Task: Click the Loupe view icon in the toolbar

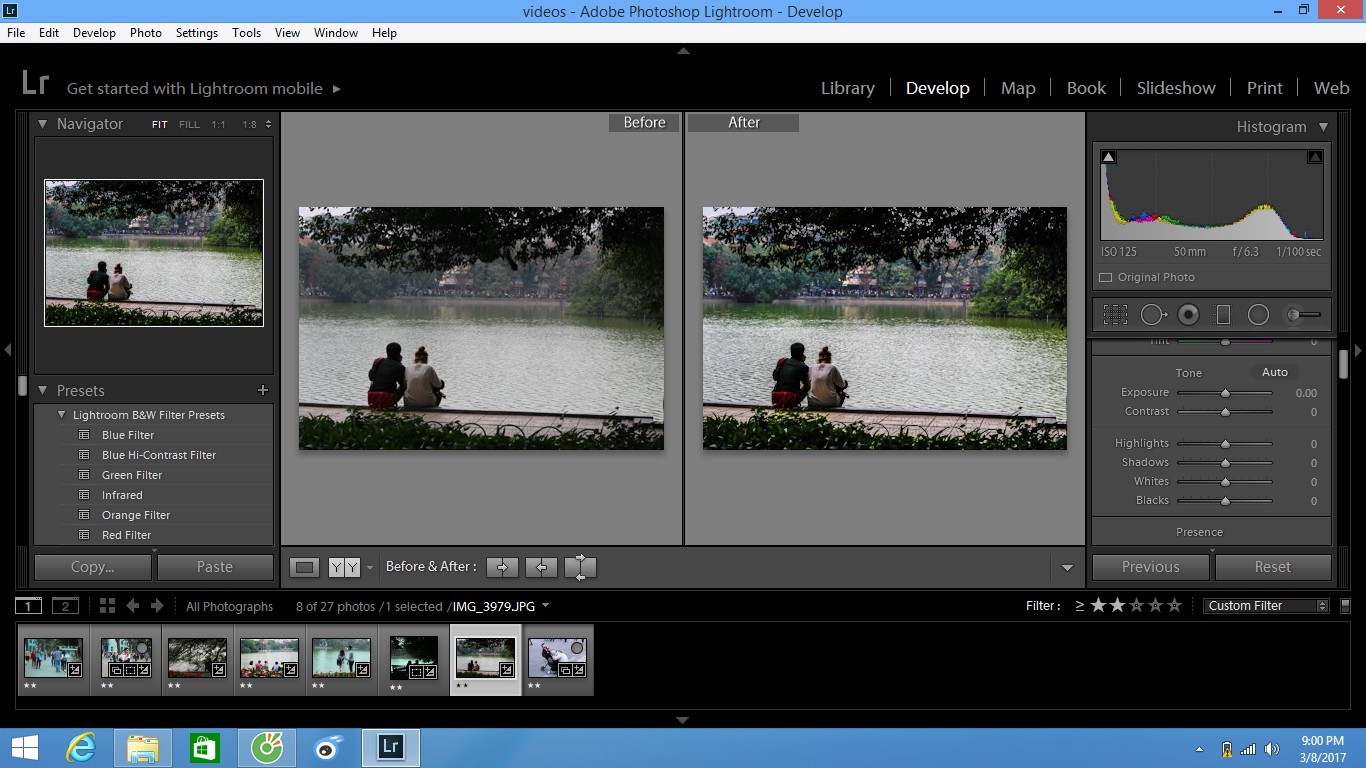Action: pyautogui.click(x=305, y=567)
